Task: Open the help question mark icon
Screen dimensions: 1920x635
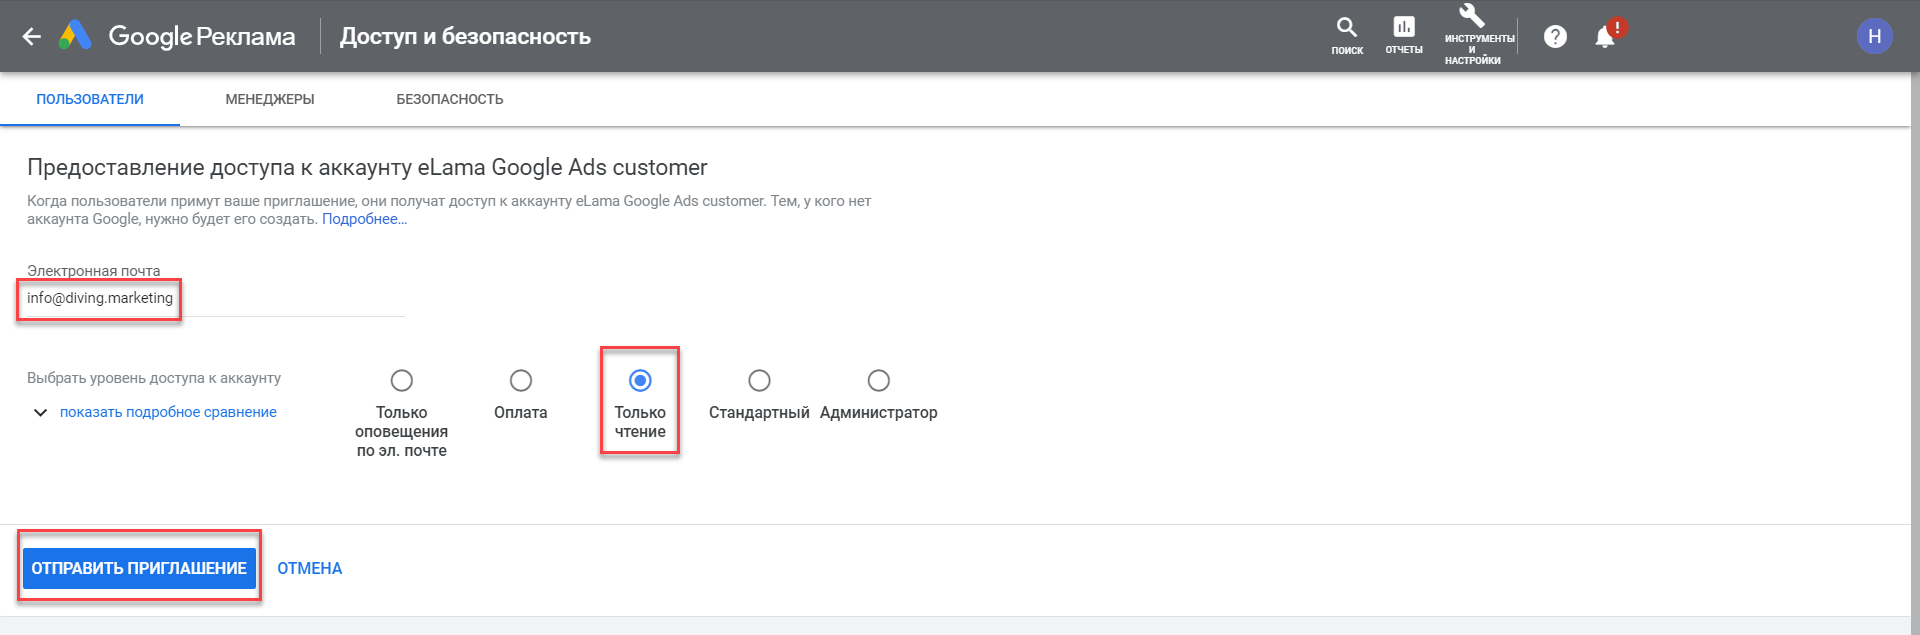Action: pos(1555,36)
